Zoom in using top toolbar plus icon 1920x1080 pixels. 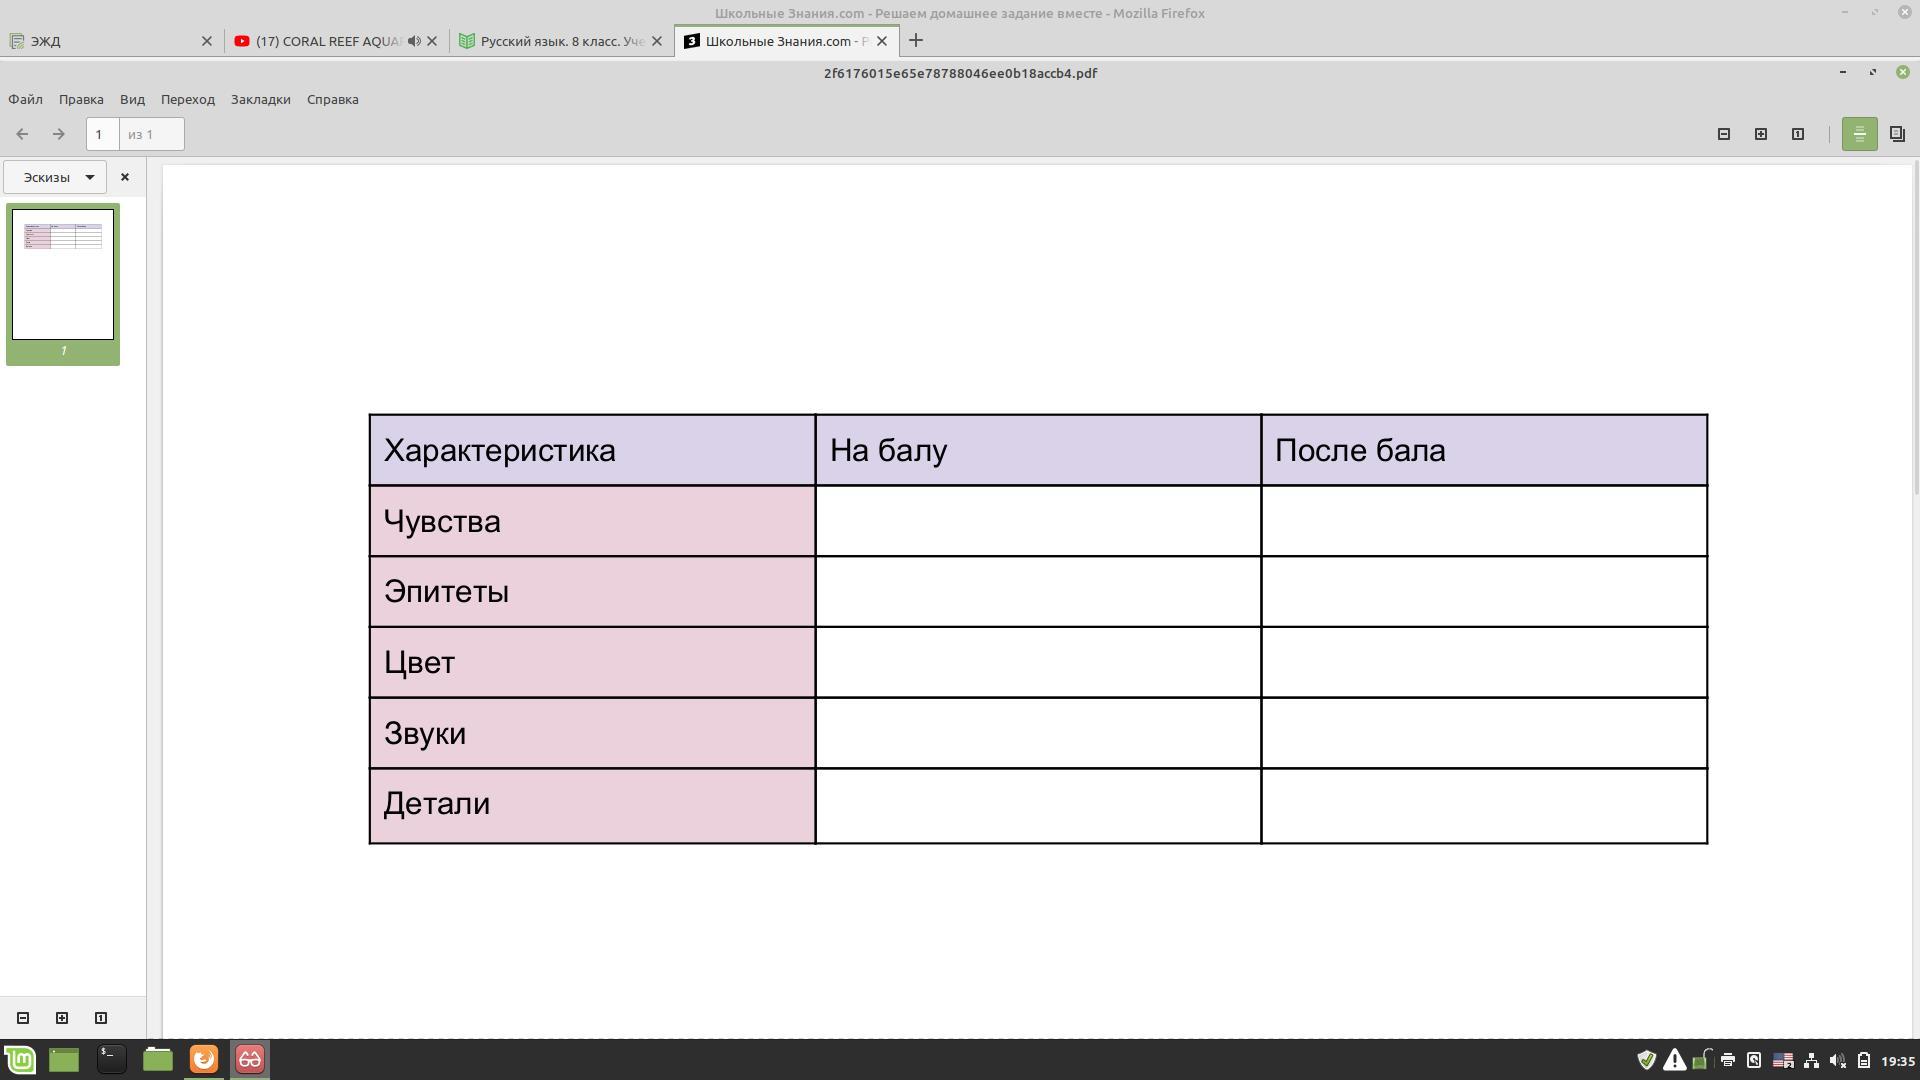coord(1761,134)
